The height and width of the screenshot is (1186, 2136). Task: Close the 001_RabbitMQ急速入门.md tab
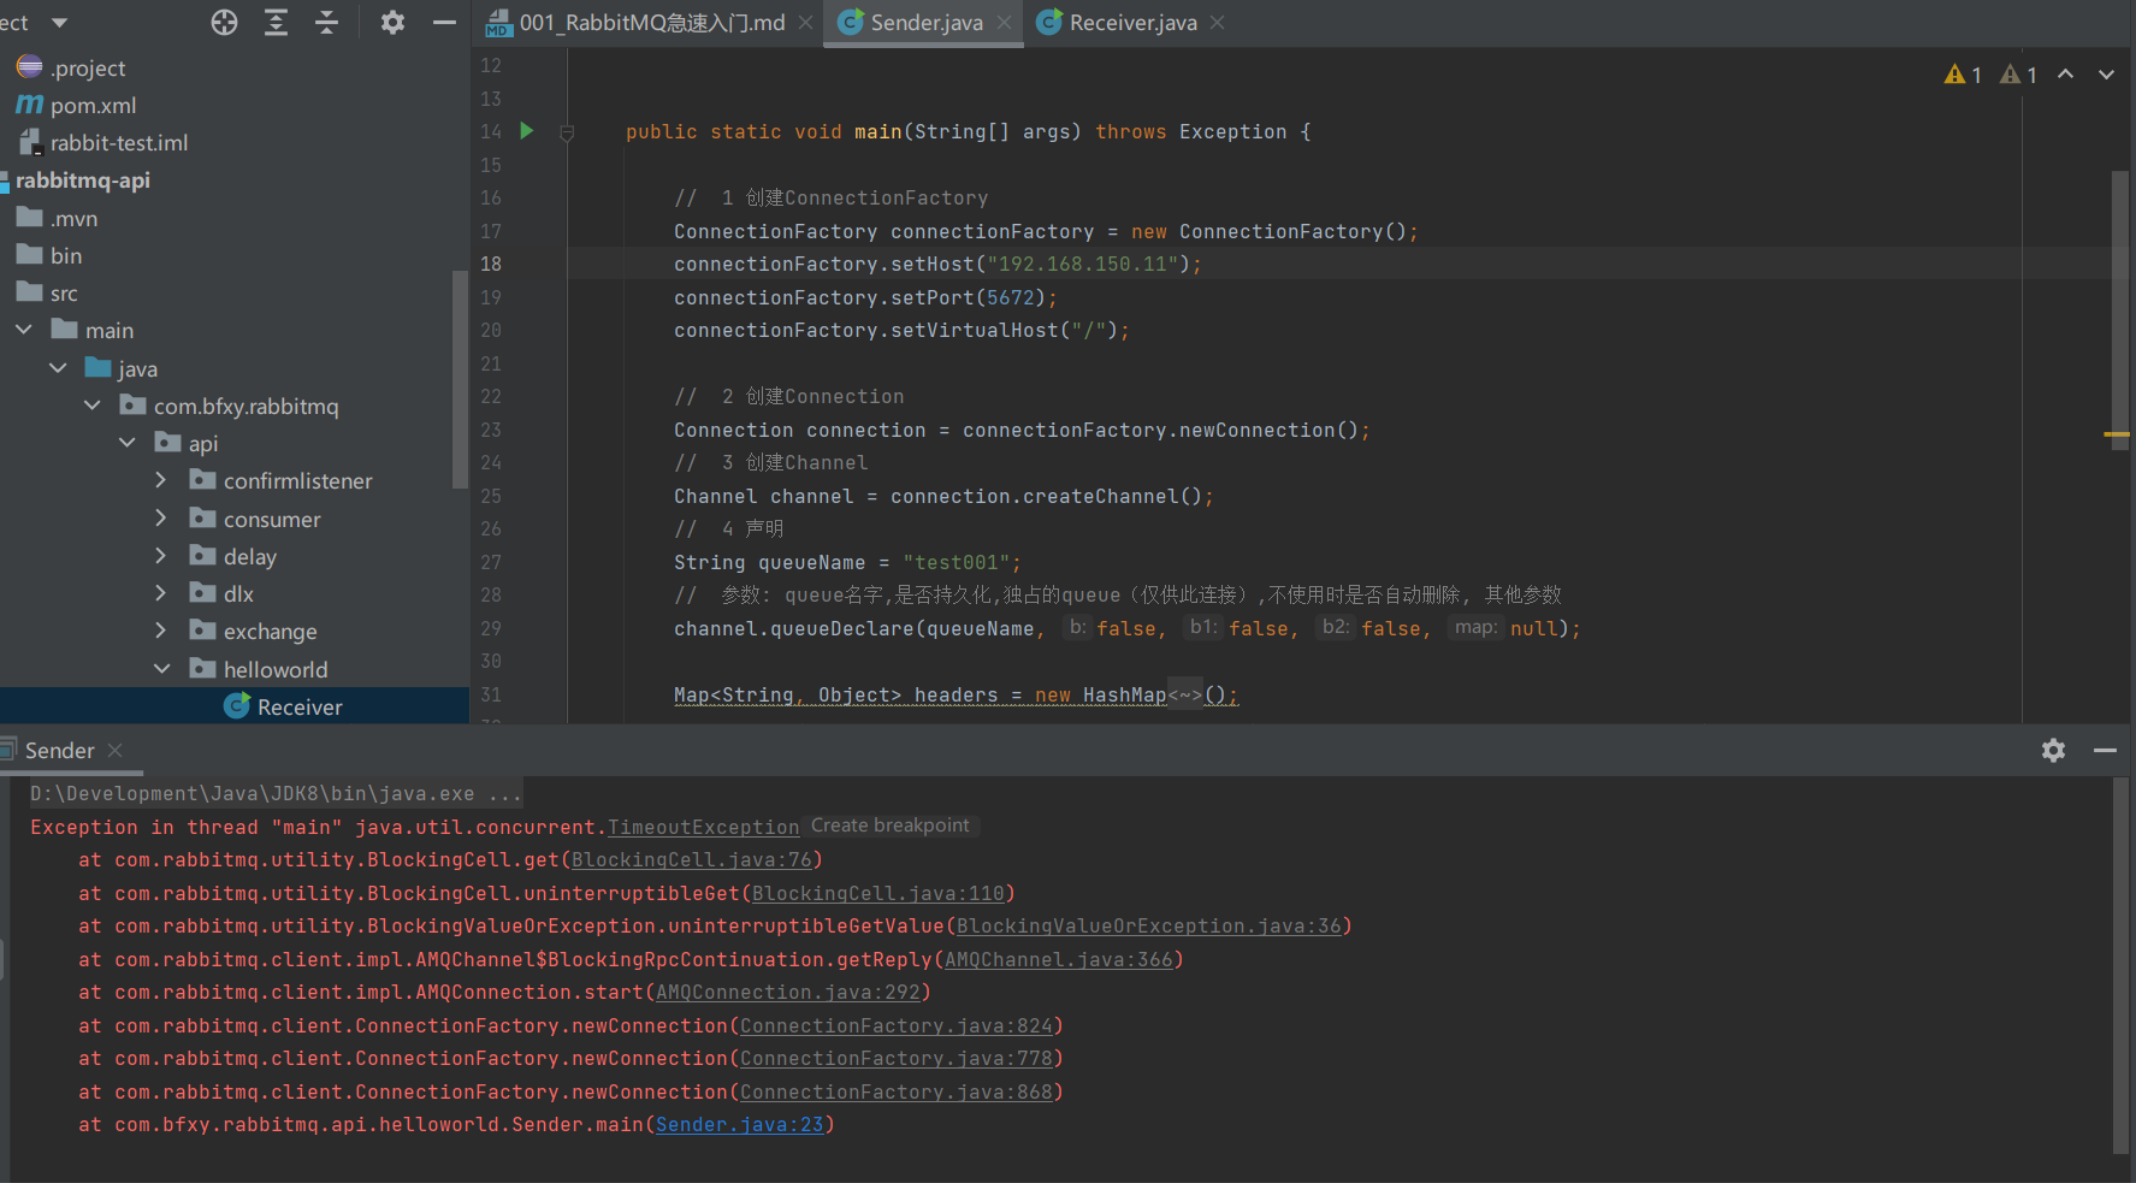pyautogui.click(x=805, y=22)
